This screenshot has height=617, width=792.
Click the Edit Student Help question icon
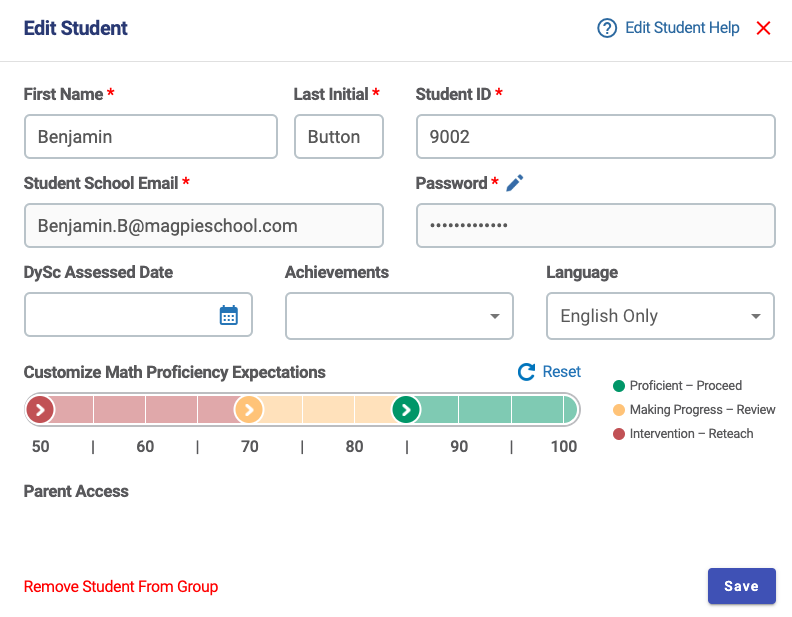point(607,28)
